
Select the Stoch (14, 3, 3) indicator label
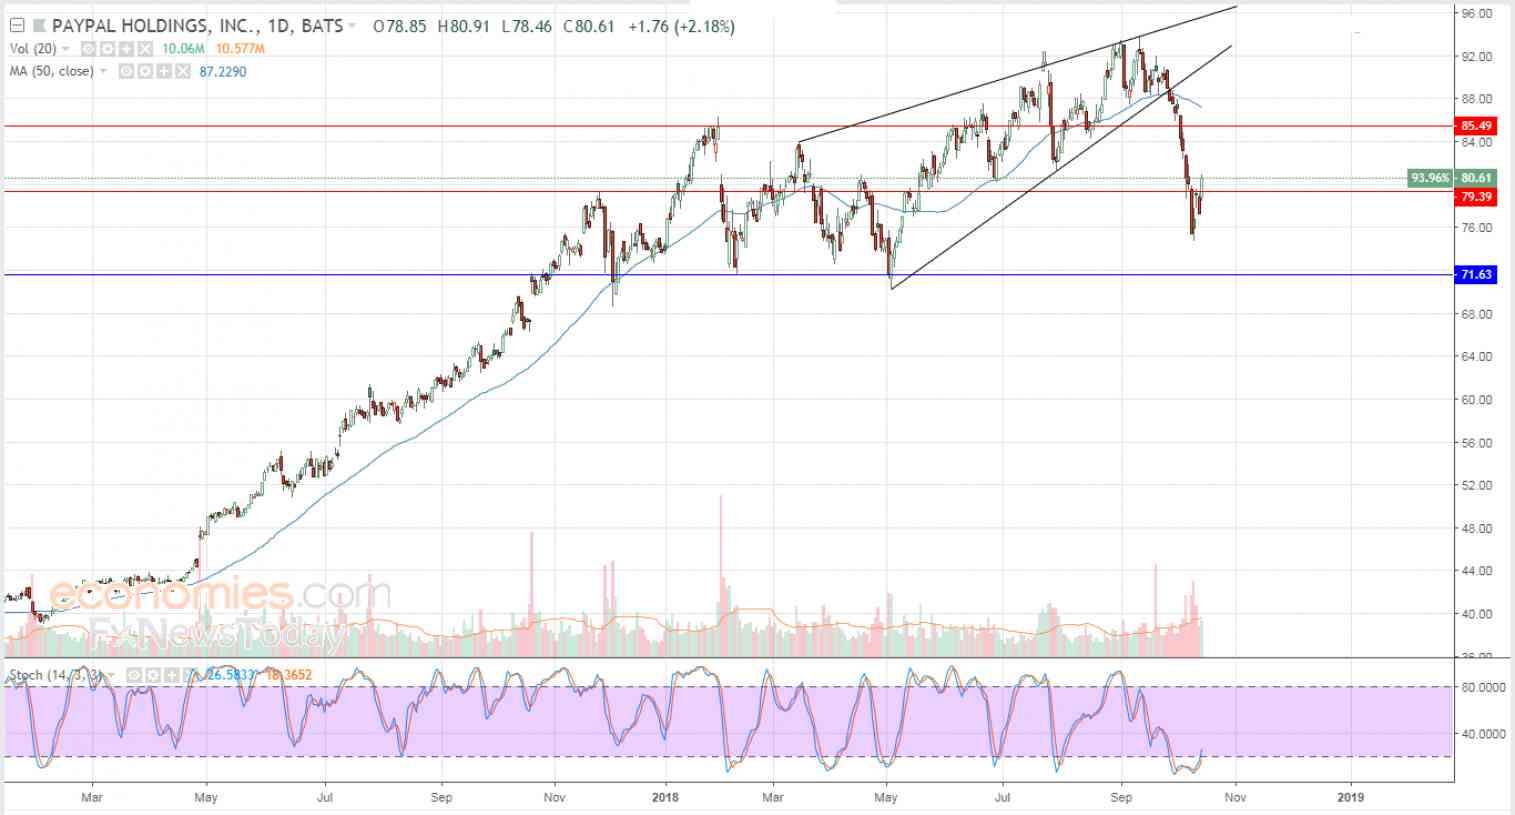click(x=57, y=675)
